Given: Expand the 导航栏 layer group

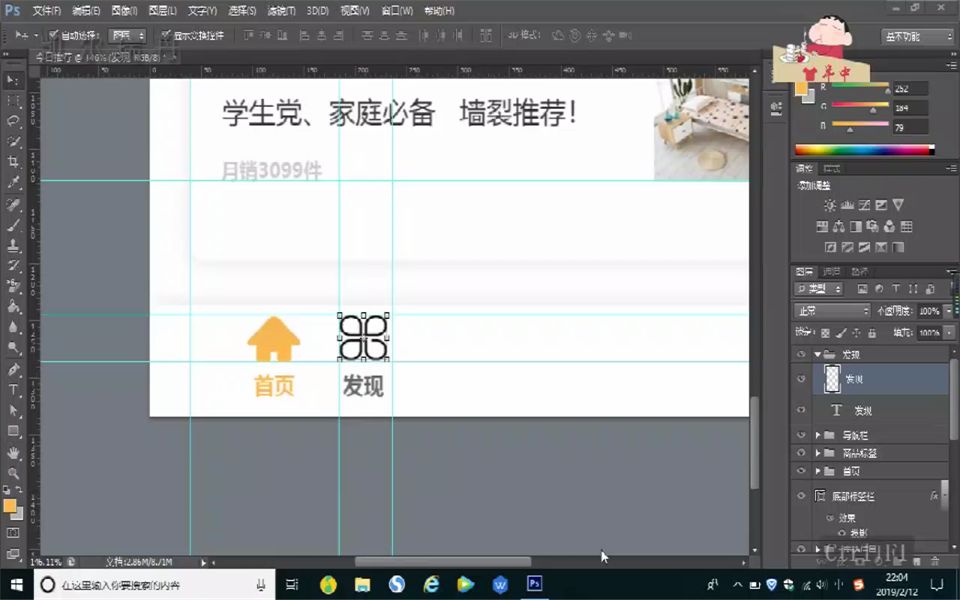Looking at the screenshot, I should click(x=819, y=434).
